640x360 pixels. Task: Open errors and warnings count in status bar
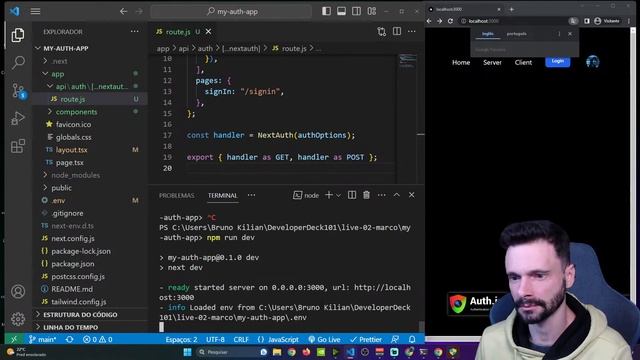tap(97, 339)
